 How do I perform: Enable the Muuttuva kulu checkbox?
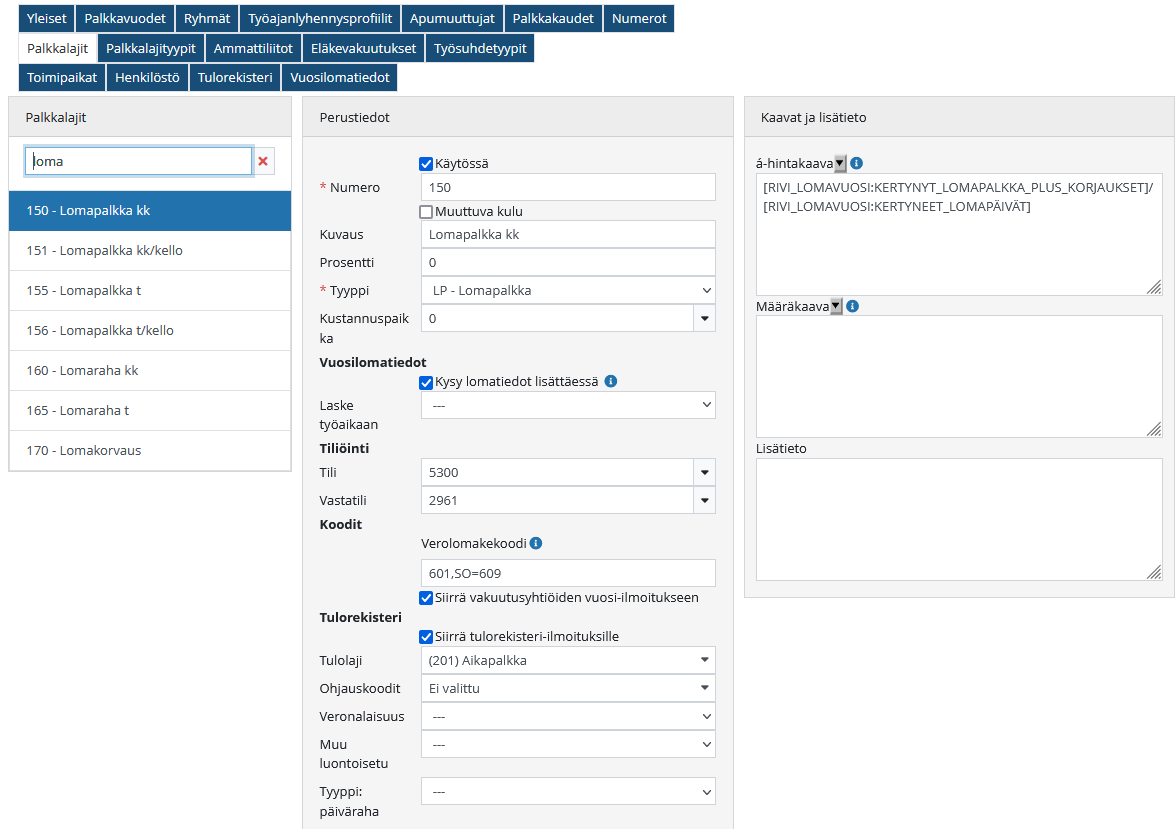[x=426, y=212]
